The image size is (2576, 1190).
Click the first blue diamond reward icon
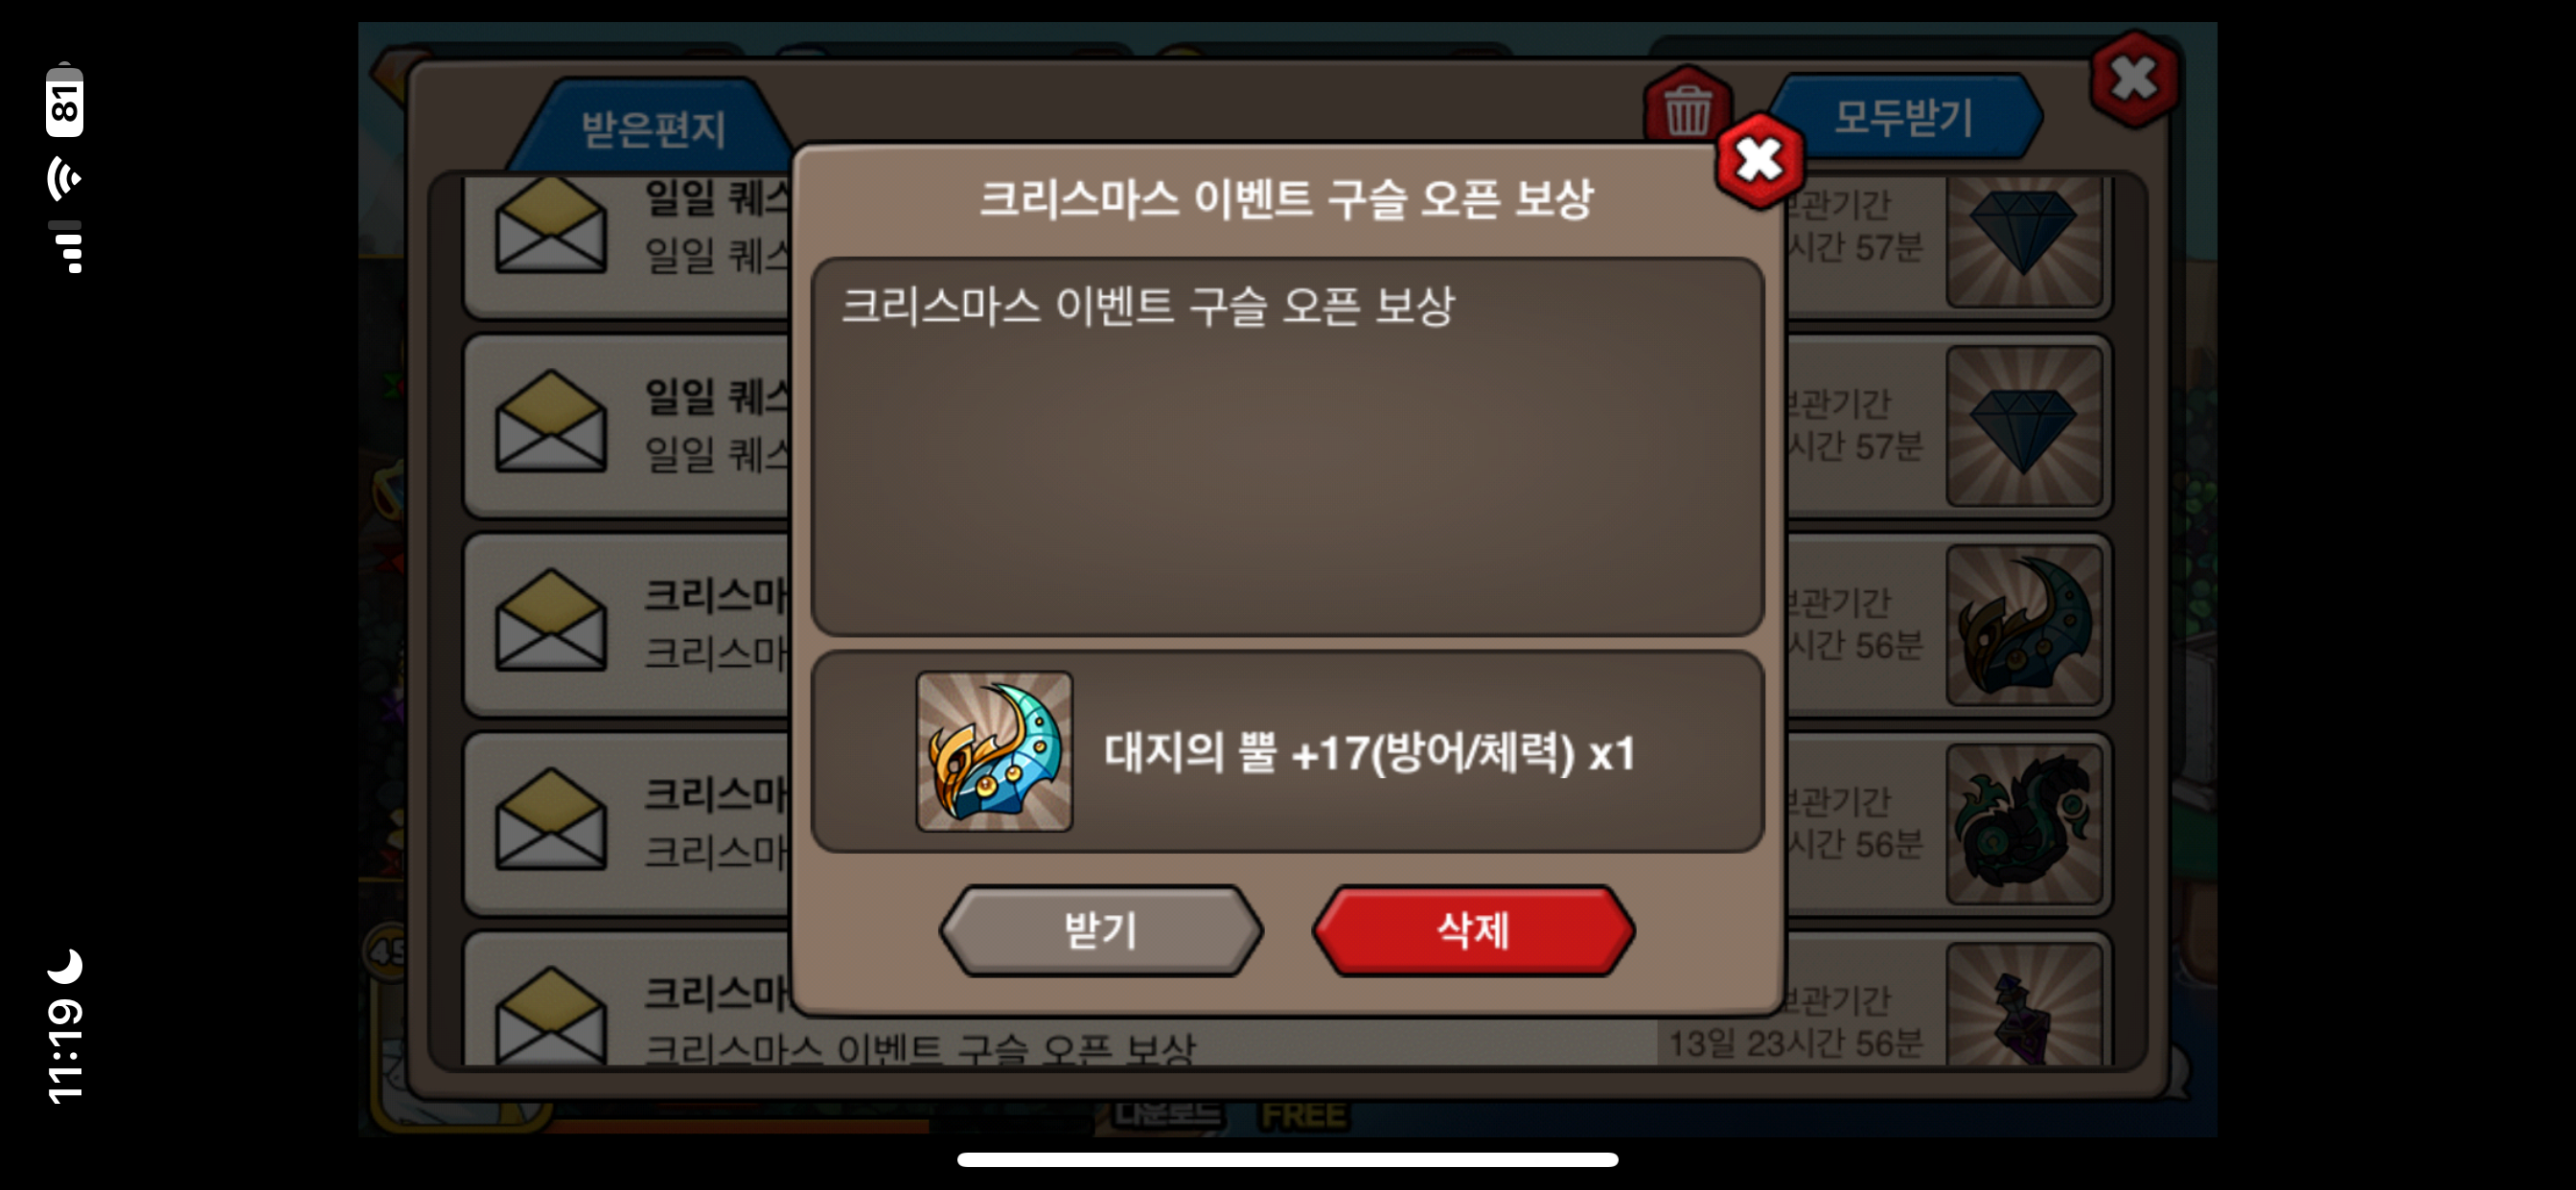[x=2024, y=240]
